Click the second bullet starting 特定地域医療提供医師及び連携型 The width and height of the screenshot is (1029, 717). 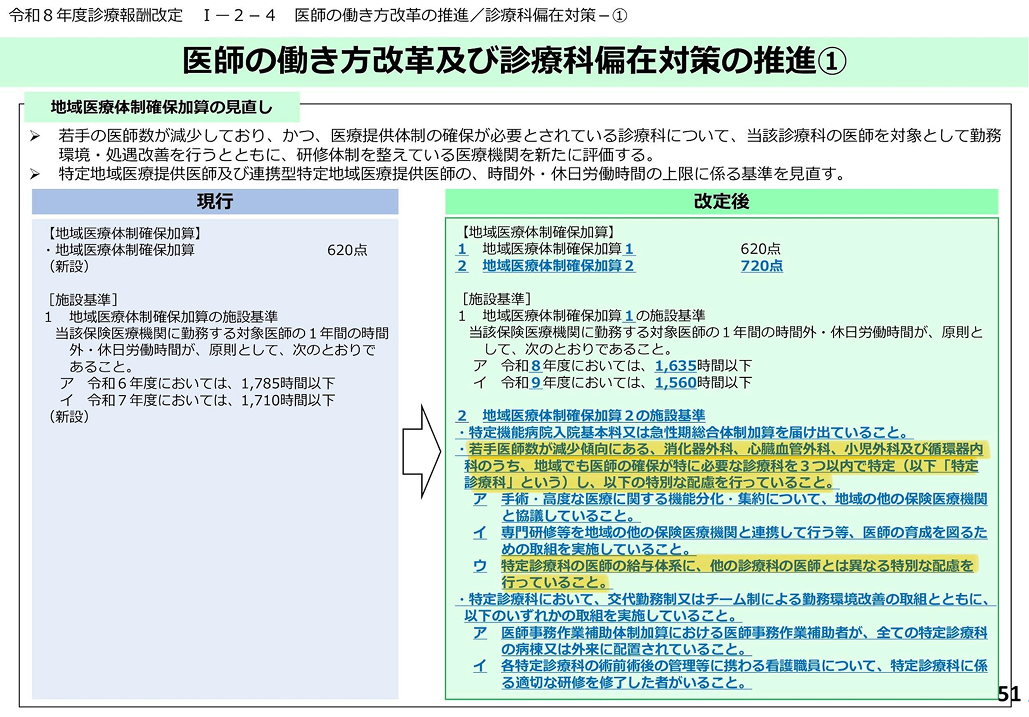437,174
